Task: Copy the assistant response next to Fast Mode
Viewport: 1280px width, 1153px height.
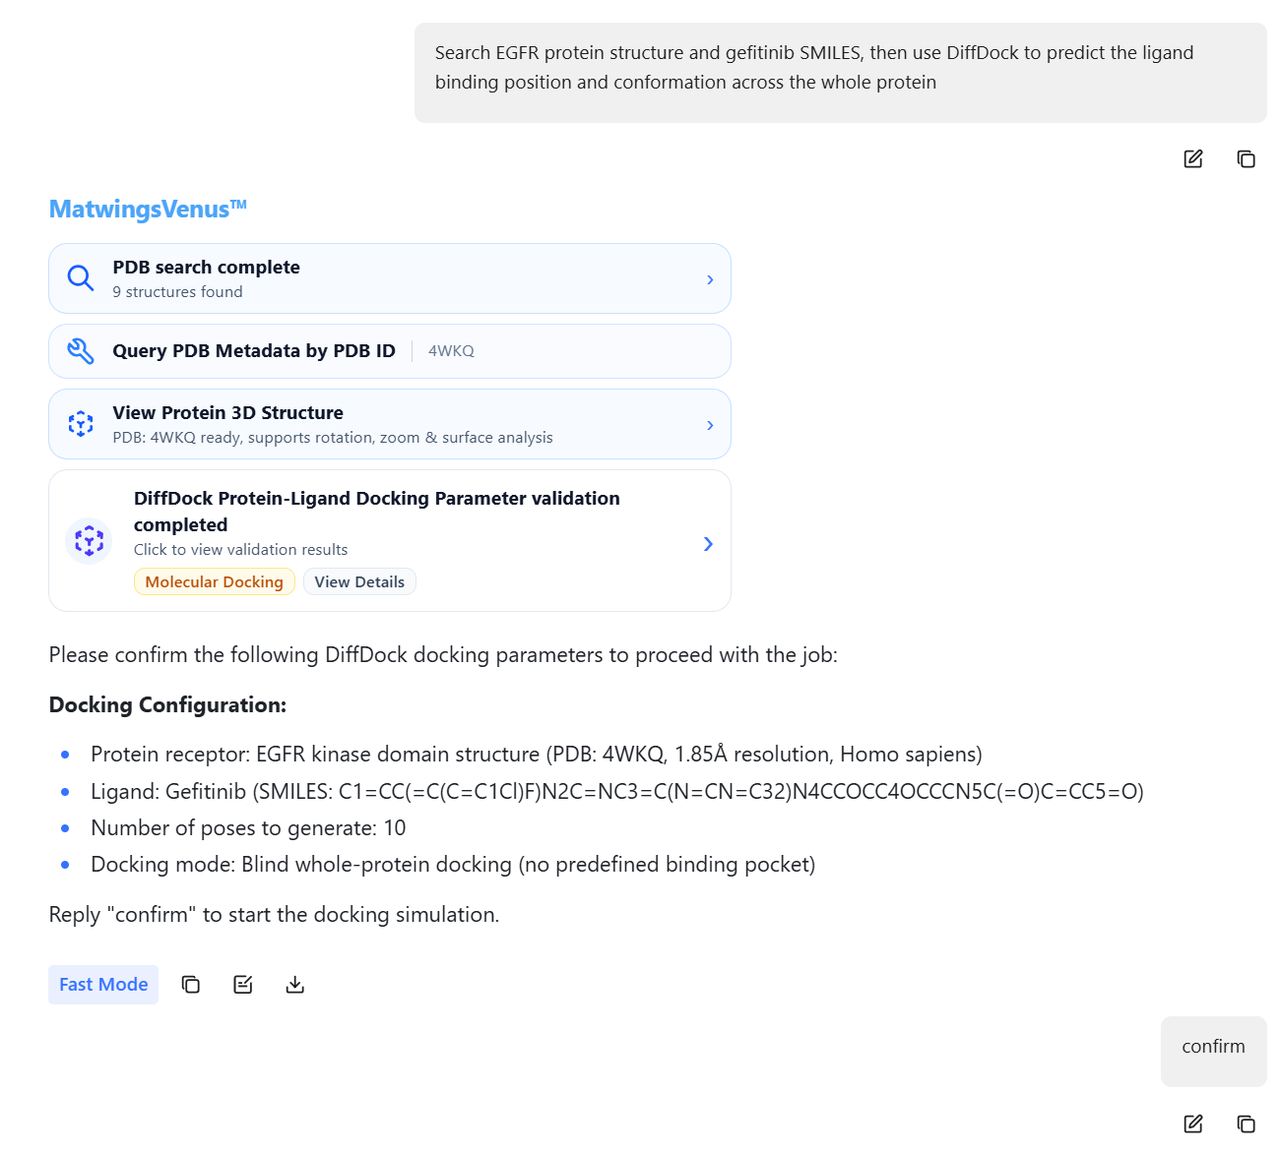Action: 191,985
